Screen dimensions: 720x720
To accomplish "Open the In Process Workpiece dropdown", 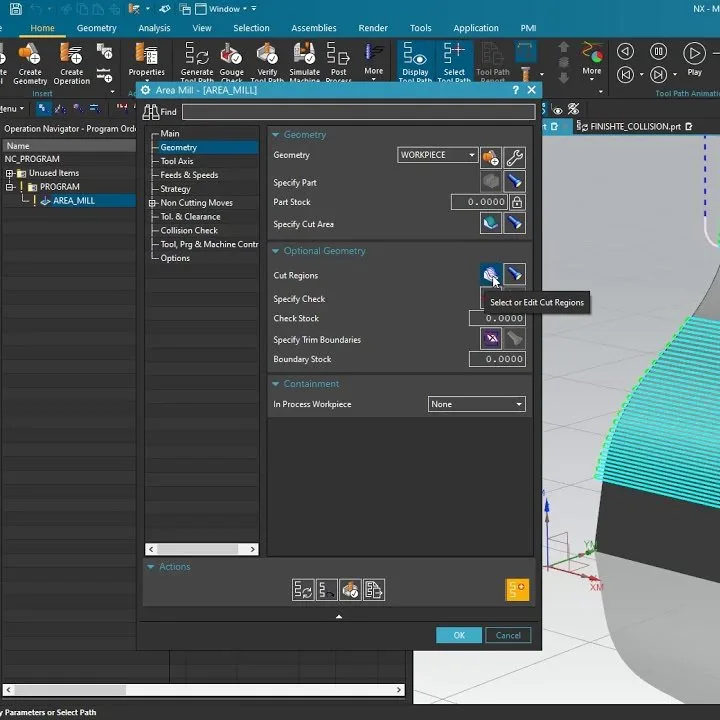I will click(477, 404).
